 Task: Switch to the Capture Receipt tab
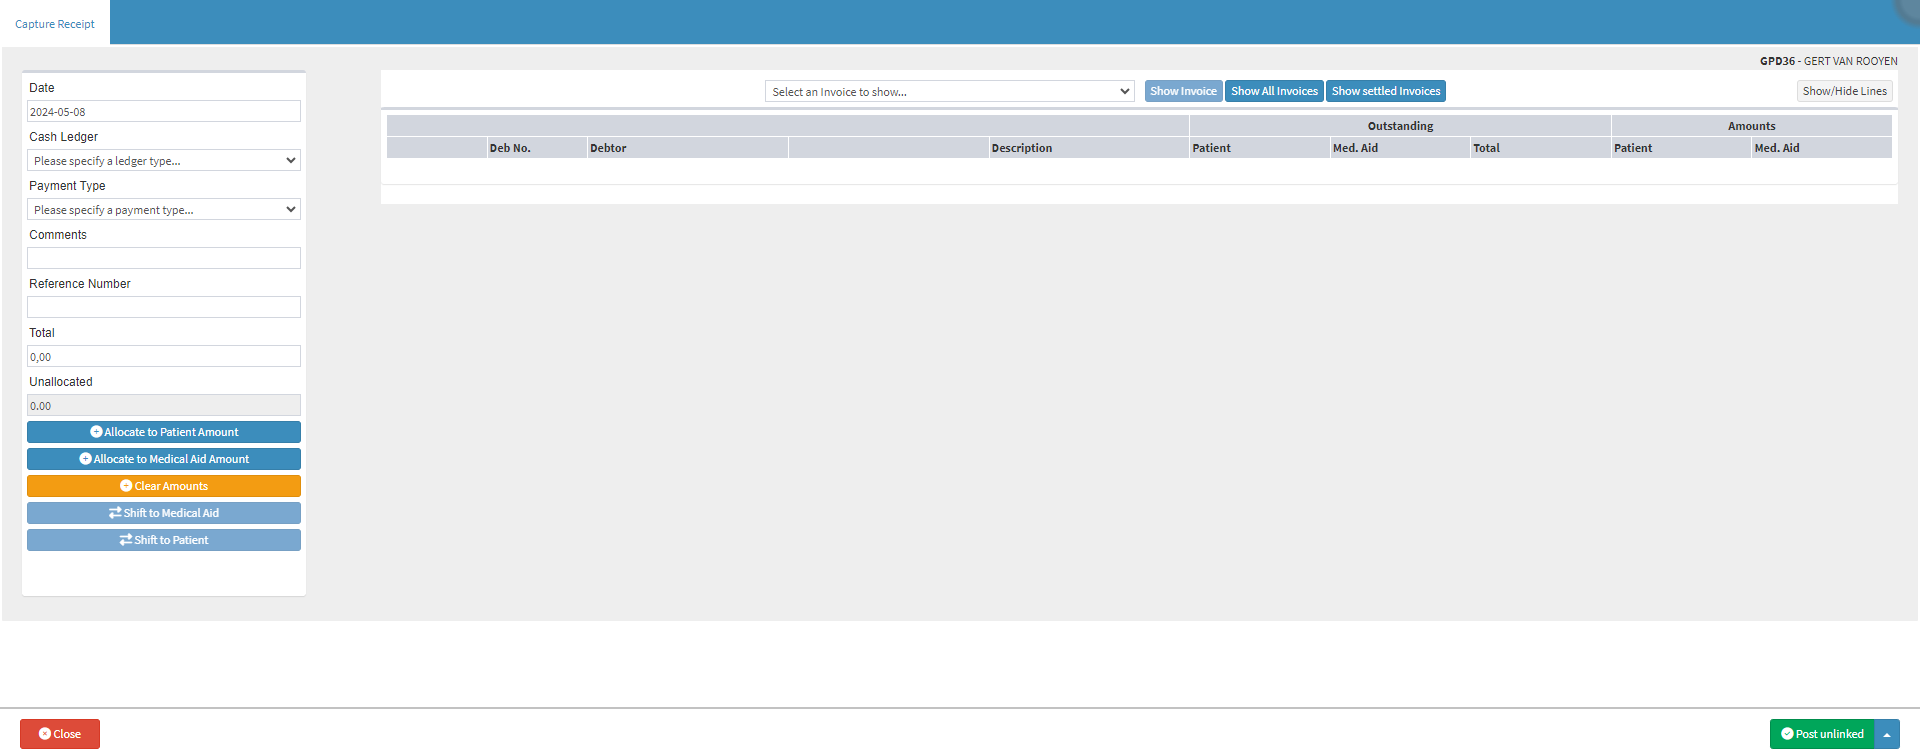(55, 24)
